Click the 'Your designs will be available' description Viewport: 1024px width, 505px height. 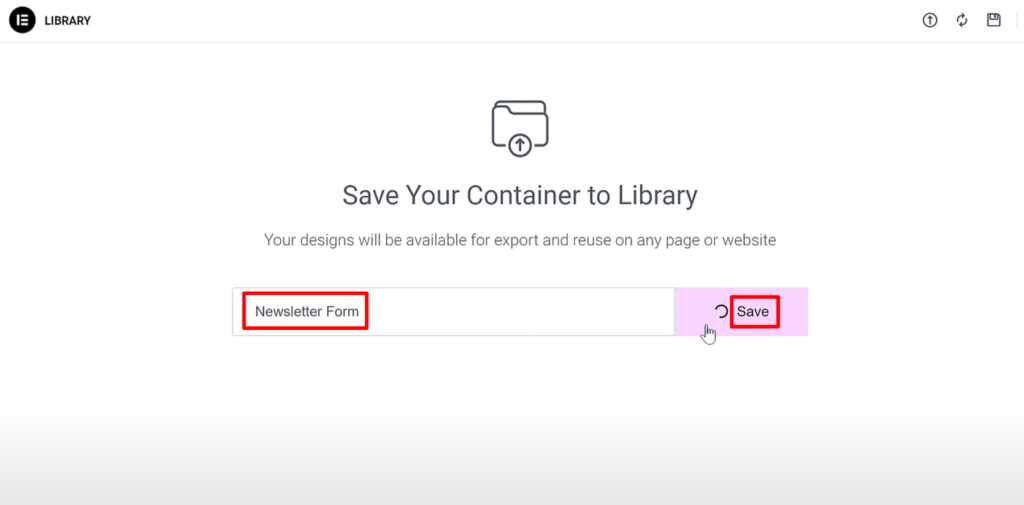[x=520, y=240]
